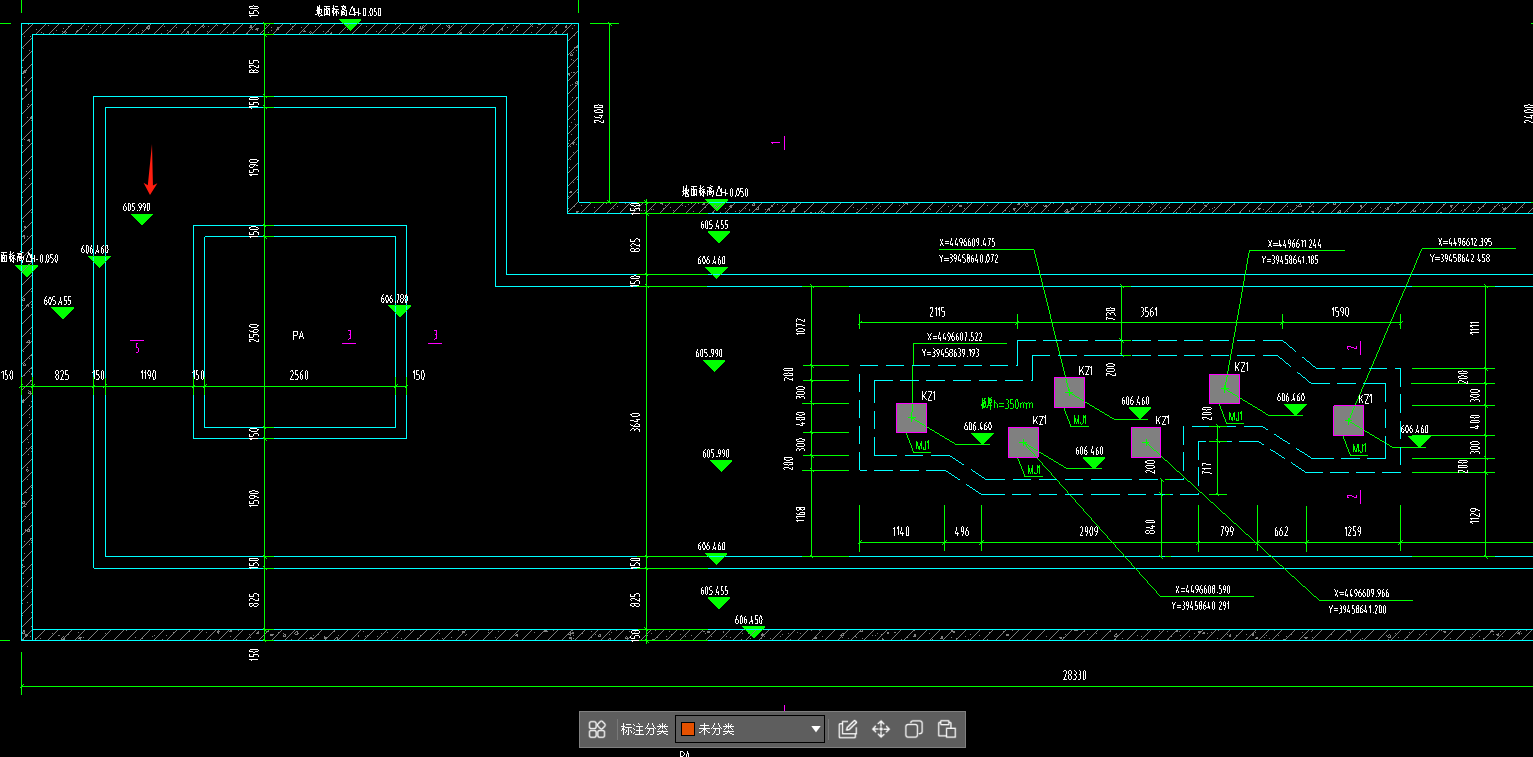Select the Y=39458640.291 coordinate label
Image resolution: width=1533 pixels, height=757 pixels.
(1200, 606)
